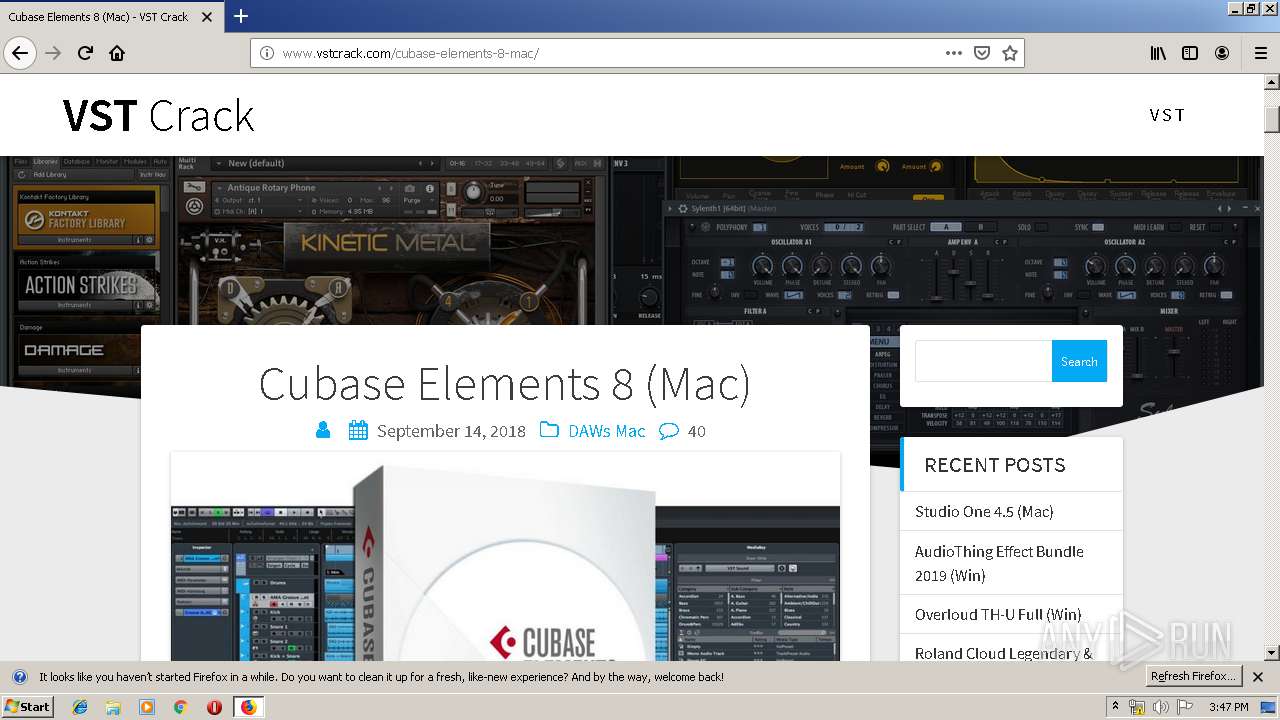This screenshot has height=720, width=1280.
Task: Open page actions three-dot menu
Action: (x=954, y=53)
